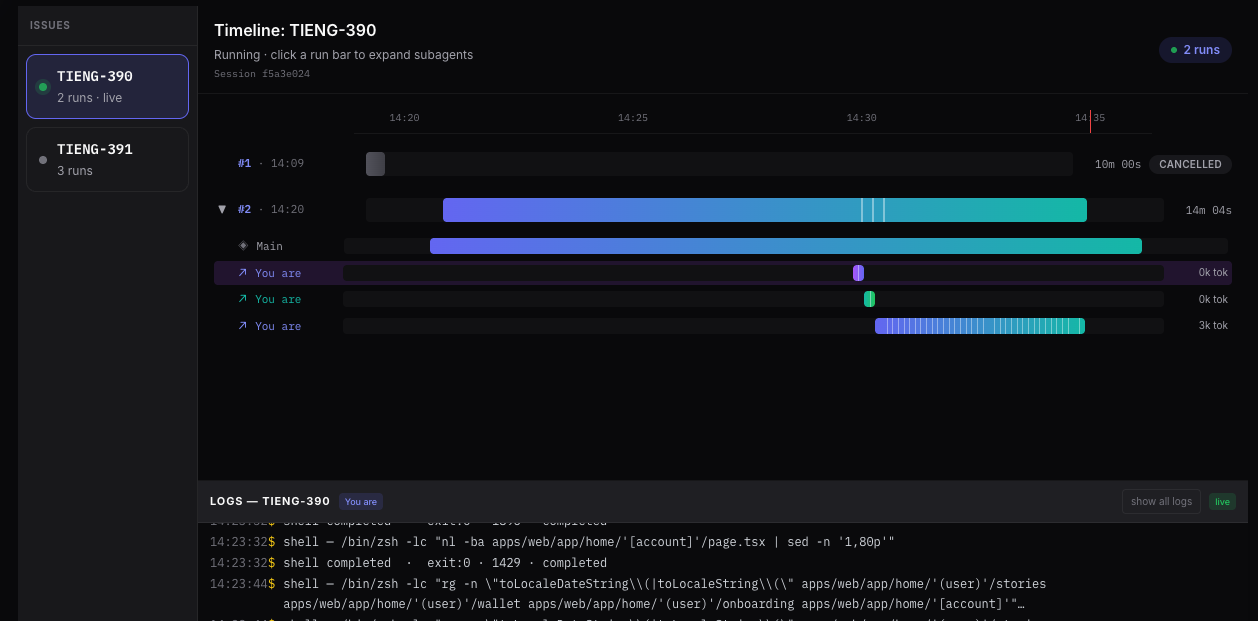Click the Session f5a3e024 identifier
The height and width of the screenshot is (621, 1258).
(261, 73)
